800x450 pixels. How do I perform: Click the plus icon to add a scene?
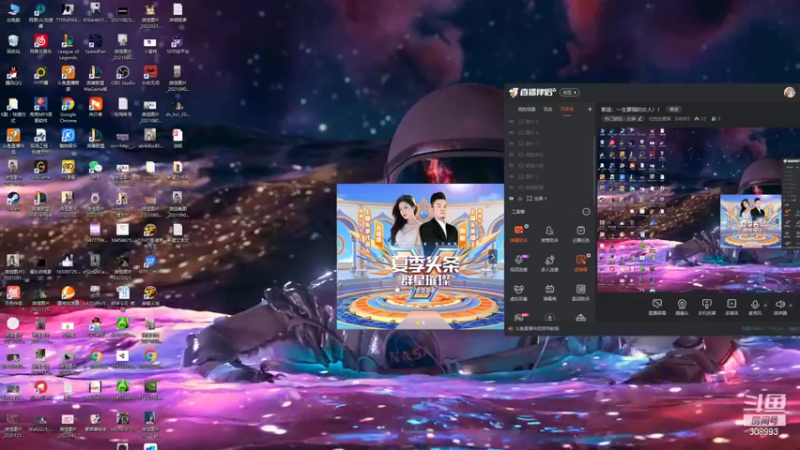pyautogui.click(x=590, y=109)
